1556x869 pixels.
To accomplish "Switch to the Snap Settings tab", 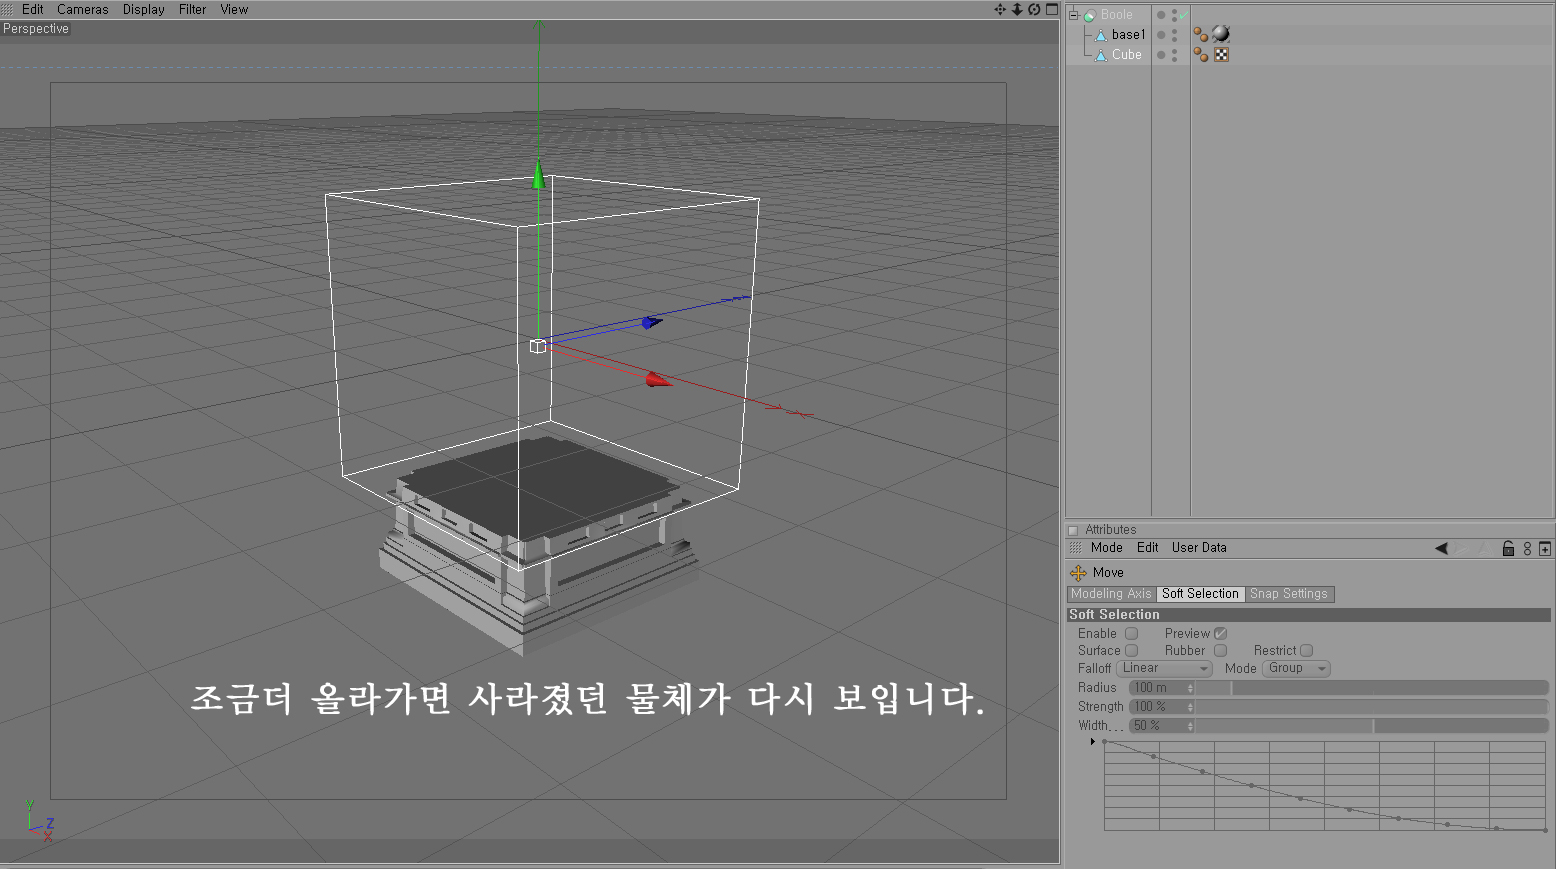I will click(x=1289, y=594).
